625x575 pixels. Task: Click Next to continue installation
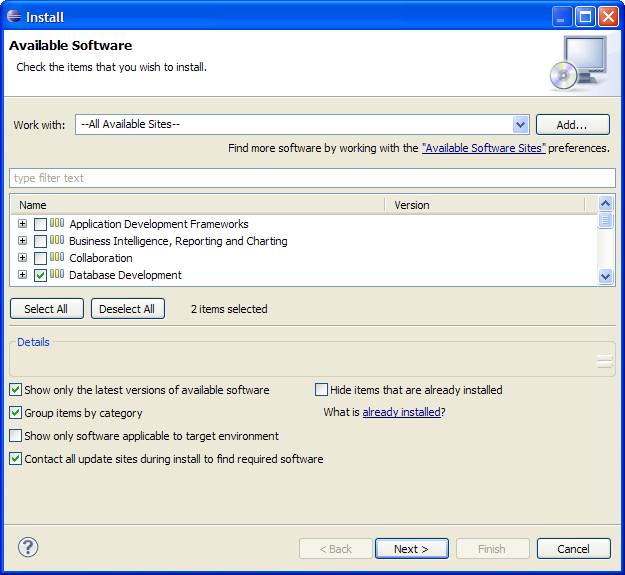[412, 549]
